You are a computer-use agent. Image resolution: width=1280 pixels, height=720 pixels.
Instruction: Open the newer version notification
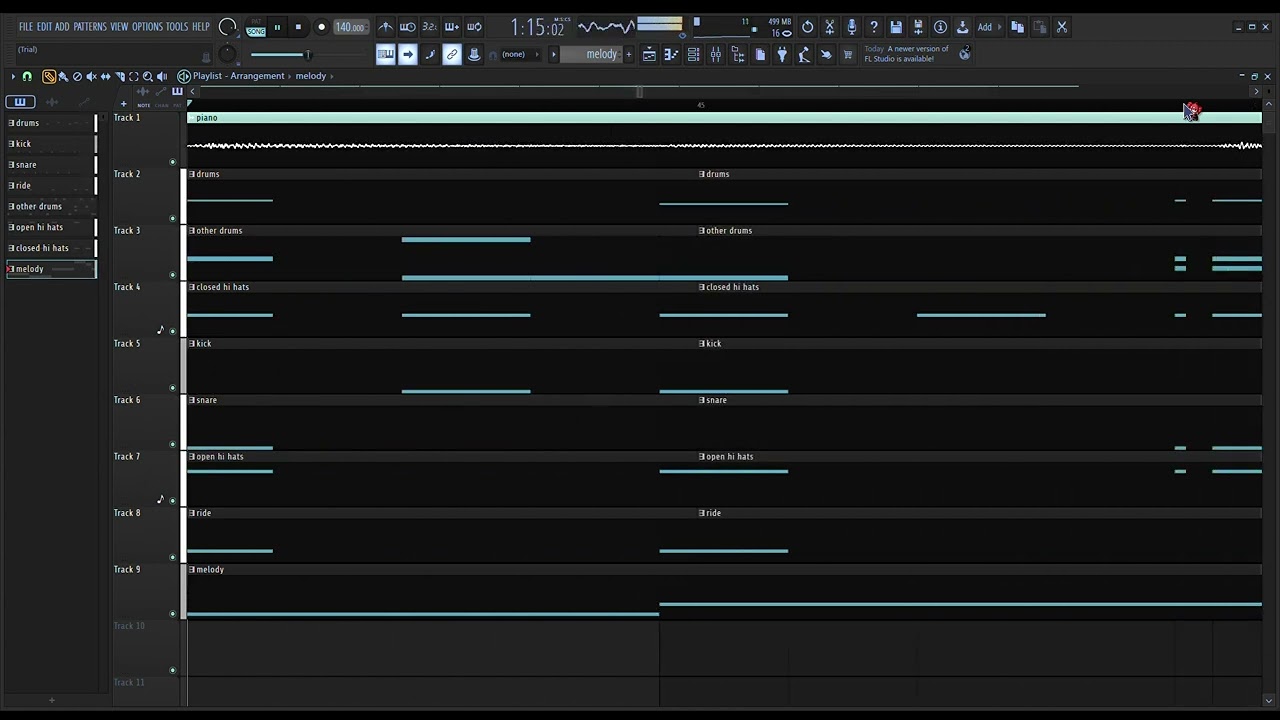pos(906,54)
